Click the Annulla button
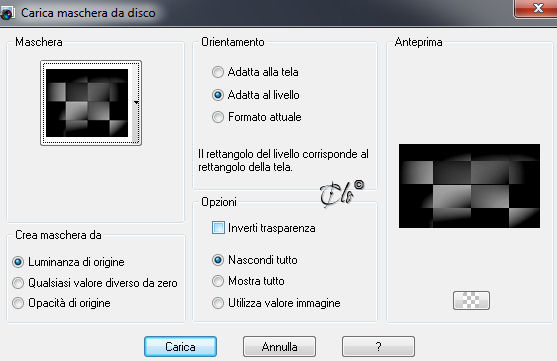This screenshot has width=557, height=361. [279, 346]
